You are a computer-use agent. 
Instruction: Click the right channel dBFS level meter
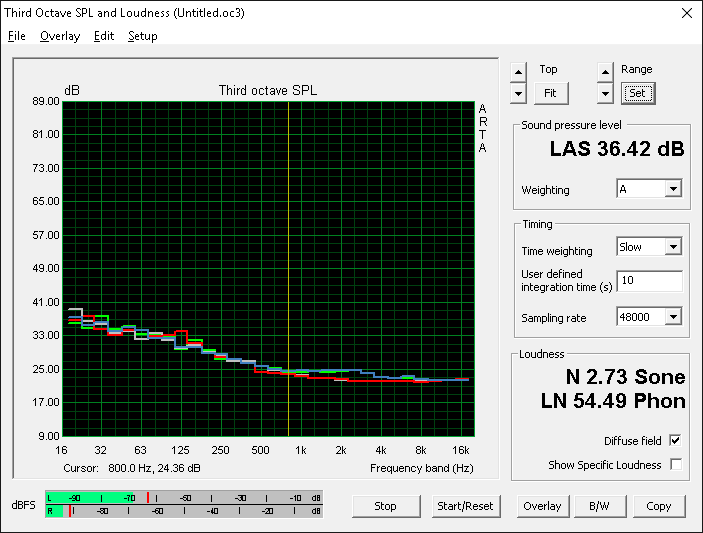[x=184, y=511]
